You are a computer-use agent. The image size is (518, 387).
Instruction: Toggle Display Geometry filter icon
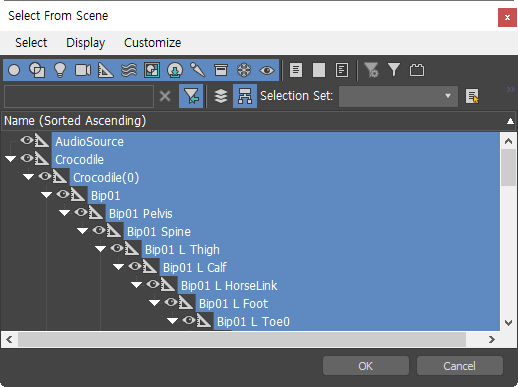14,70
